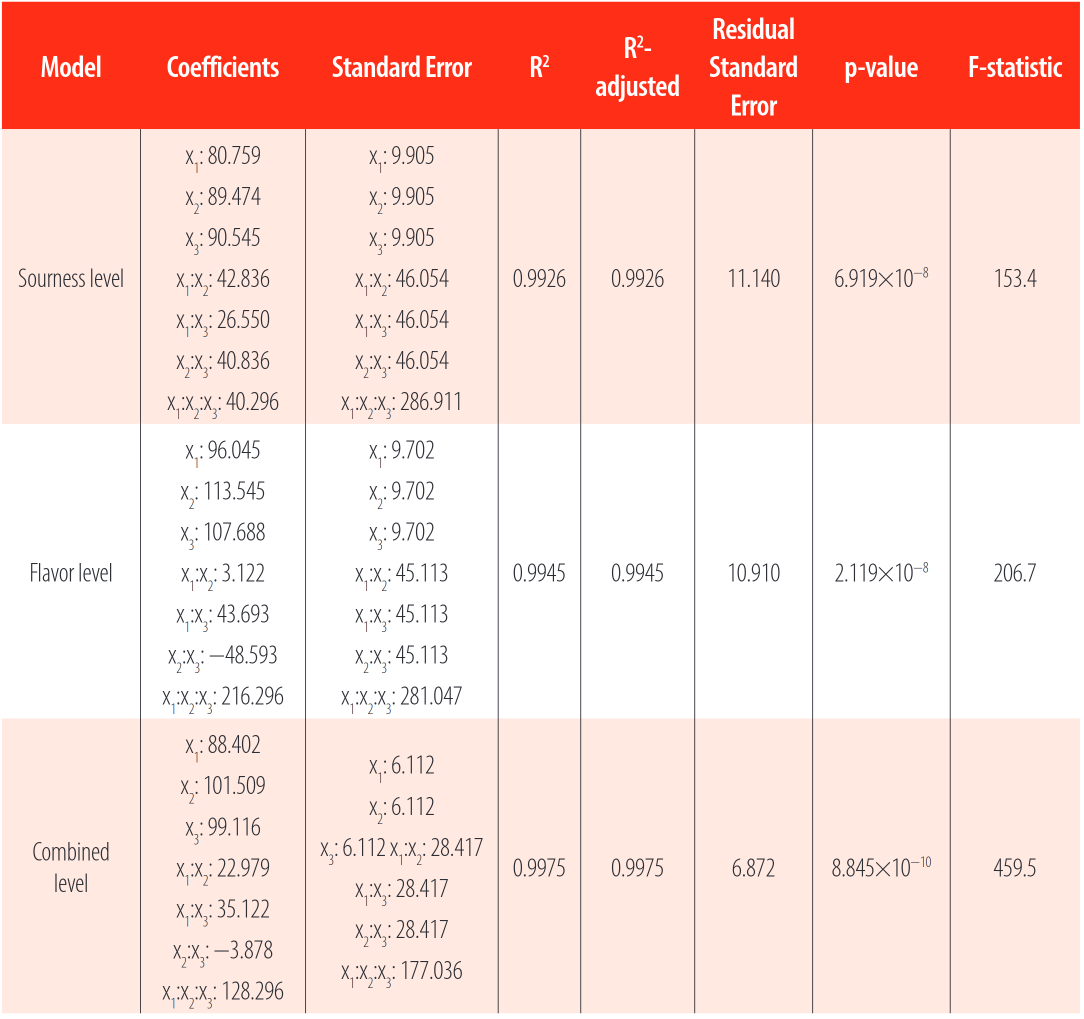Click the F-statistic column header
The width and height of the screenshot is (1084, 1019).
[x=1014, y=68]
